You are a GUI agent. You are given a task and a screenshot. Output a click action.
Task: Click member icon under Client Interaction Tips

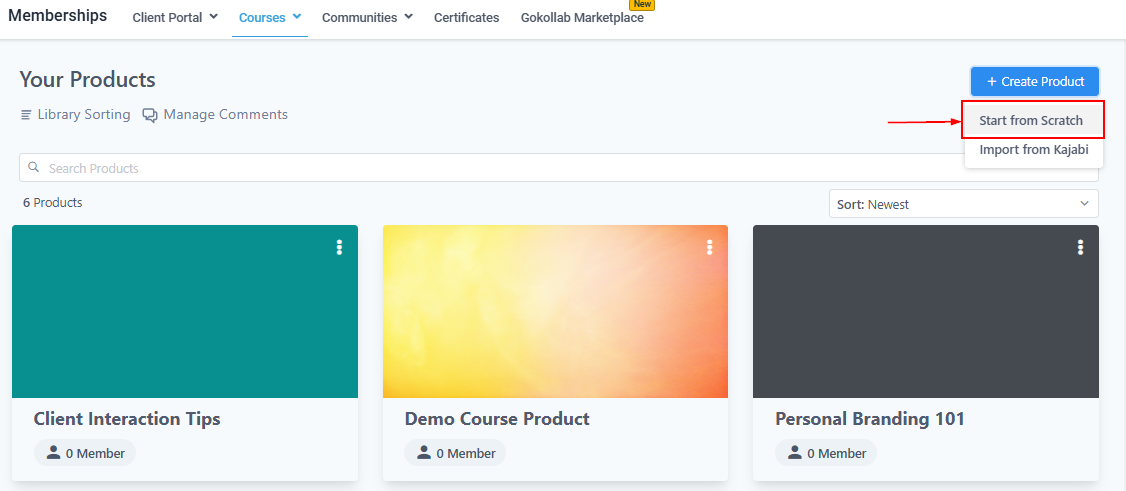click(54, 453)
